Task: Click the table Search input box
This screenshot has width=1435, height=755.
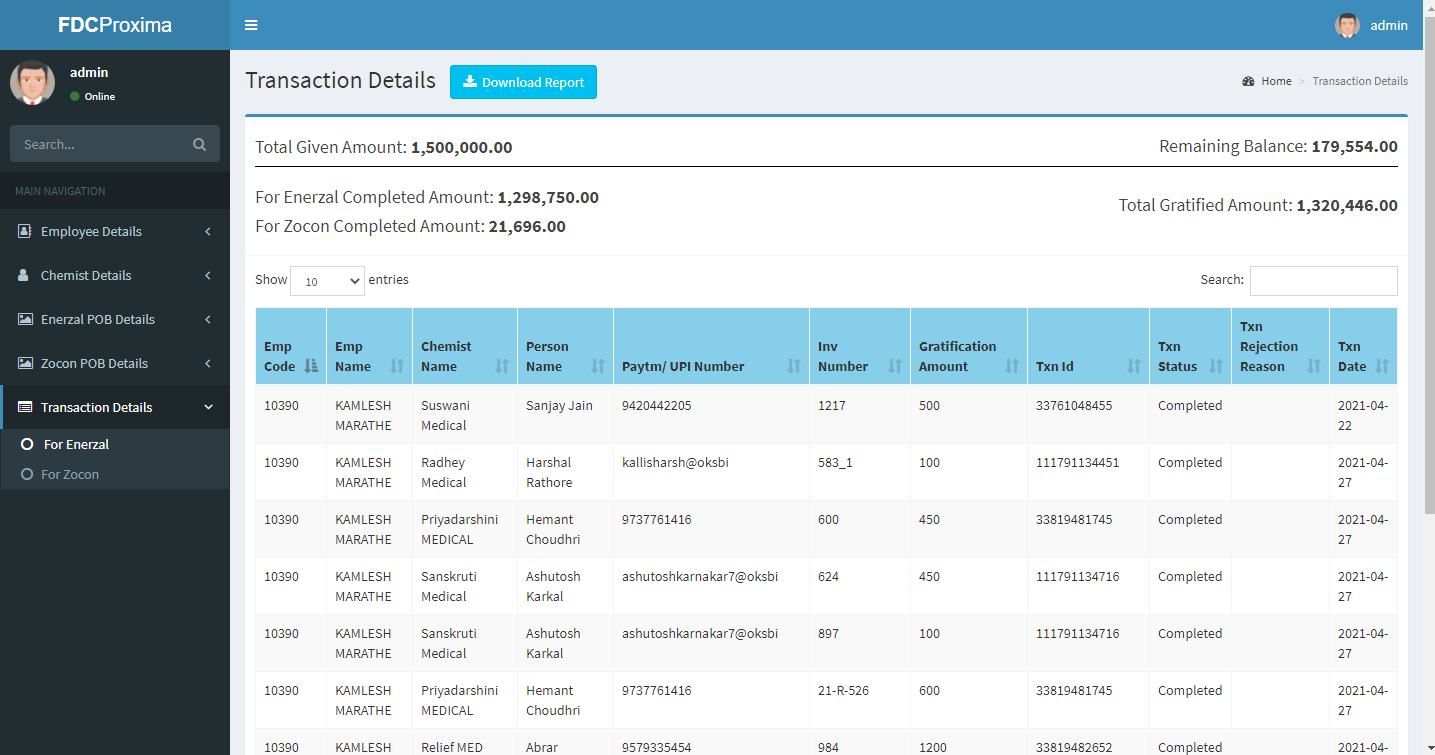Action: tap(1323, 280)
